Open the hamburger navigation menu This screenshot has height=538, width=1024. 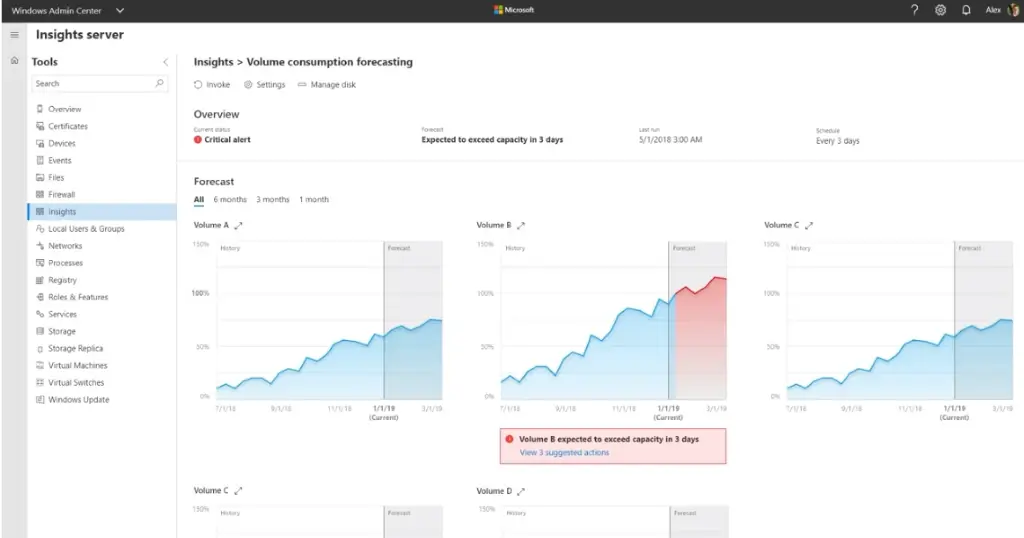pos(14,35)
